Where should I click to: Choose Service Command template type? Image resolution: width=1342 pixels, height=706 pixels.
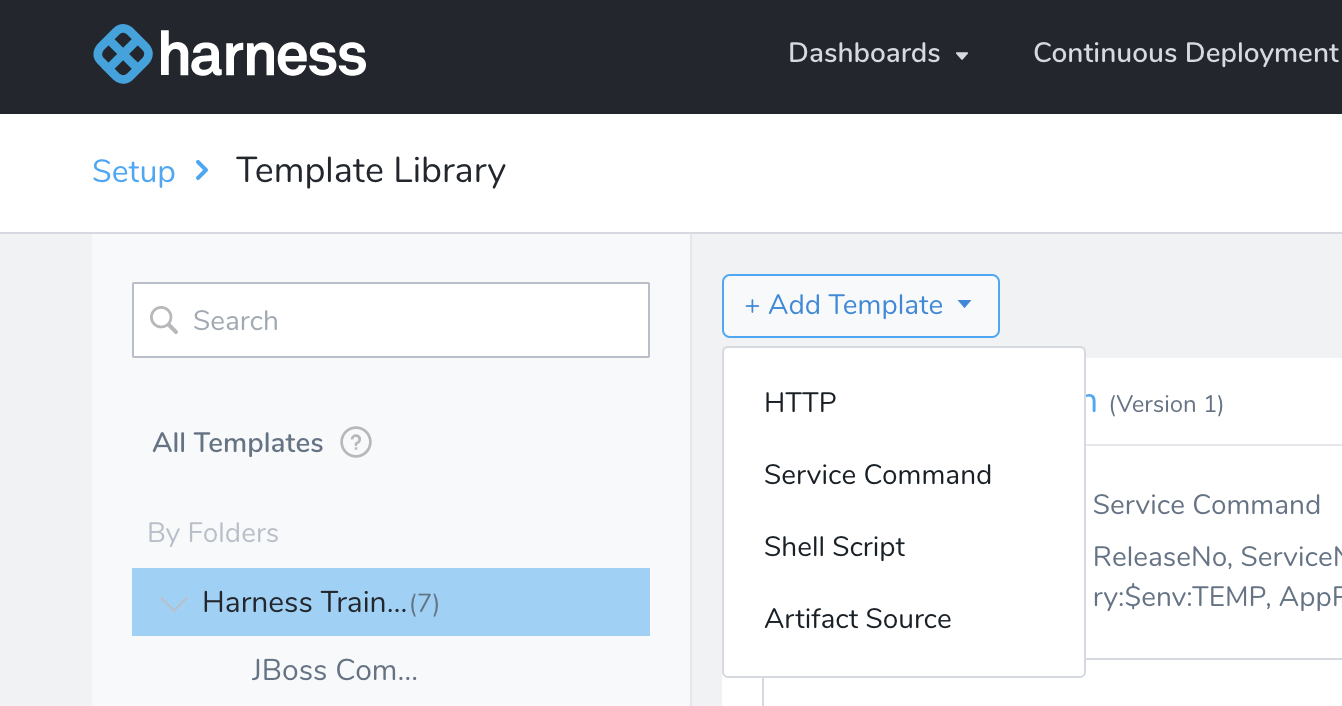coord(878,474)
